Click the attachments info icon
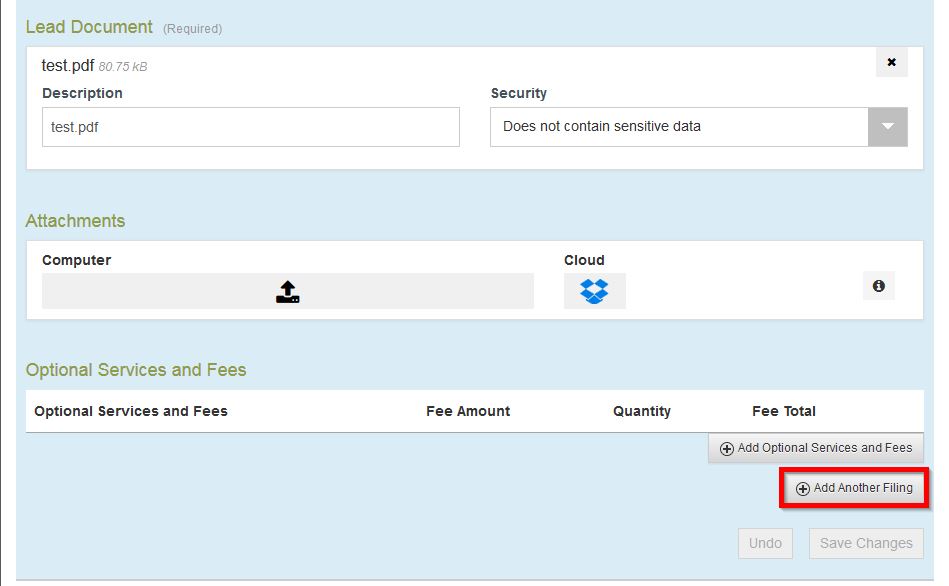Viewport: 949px width, 586px height. (878, 286)
